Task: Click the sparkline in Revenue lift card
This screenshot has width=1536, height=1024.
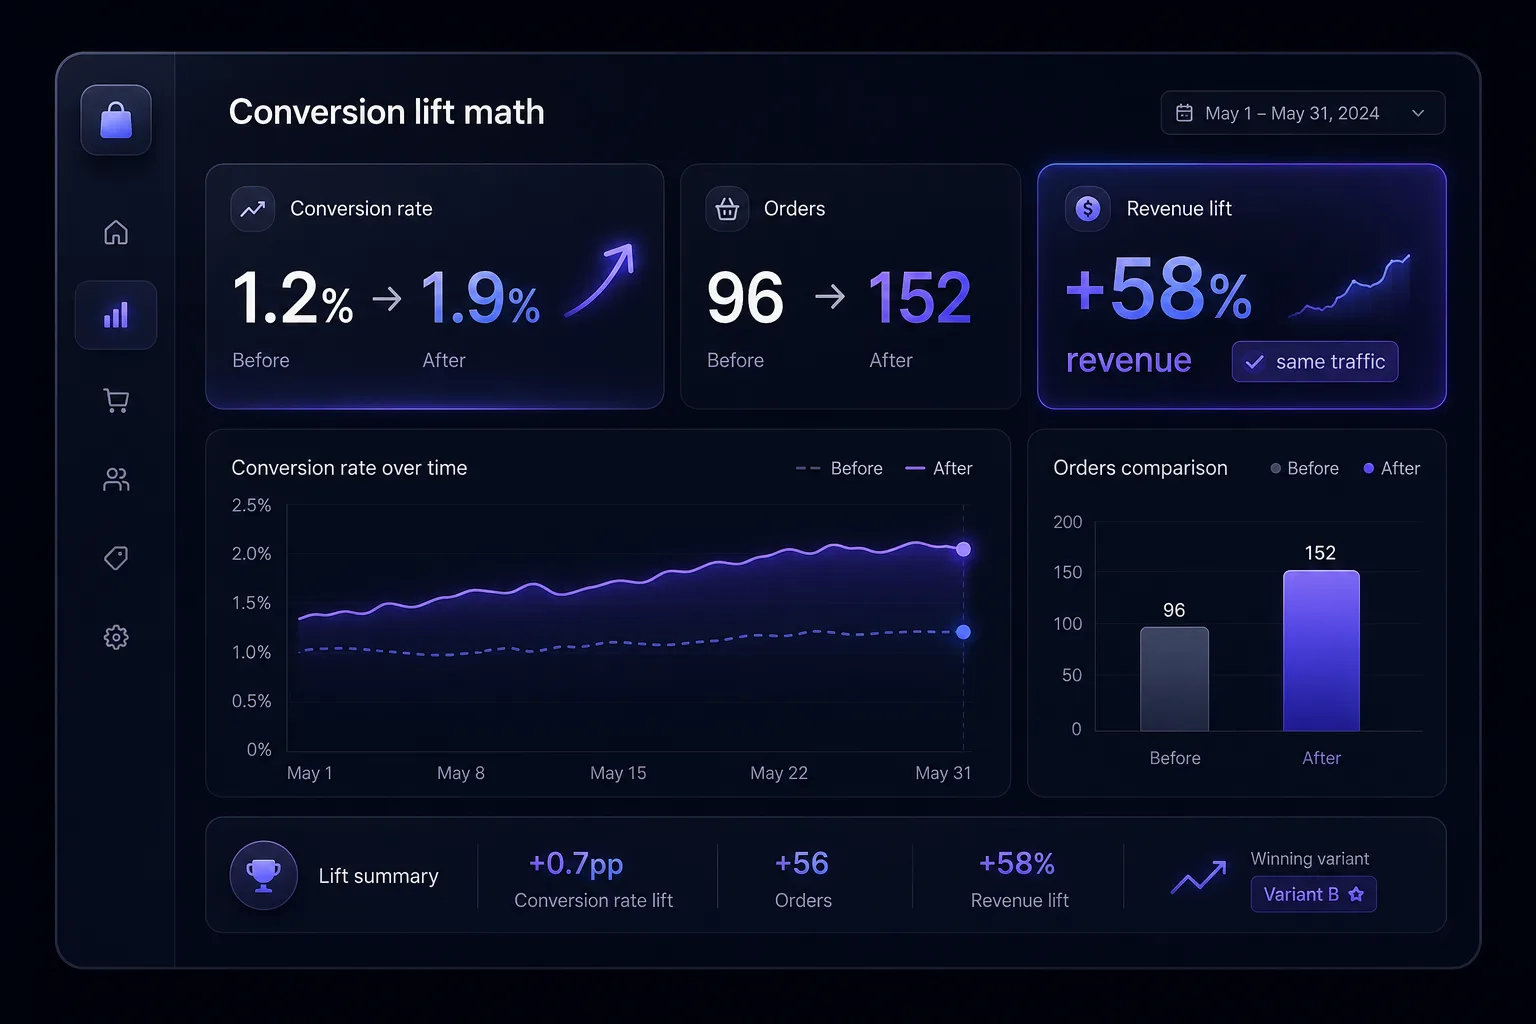Action: 1350,285
